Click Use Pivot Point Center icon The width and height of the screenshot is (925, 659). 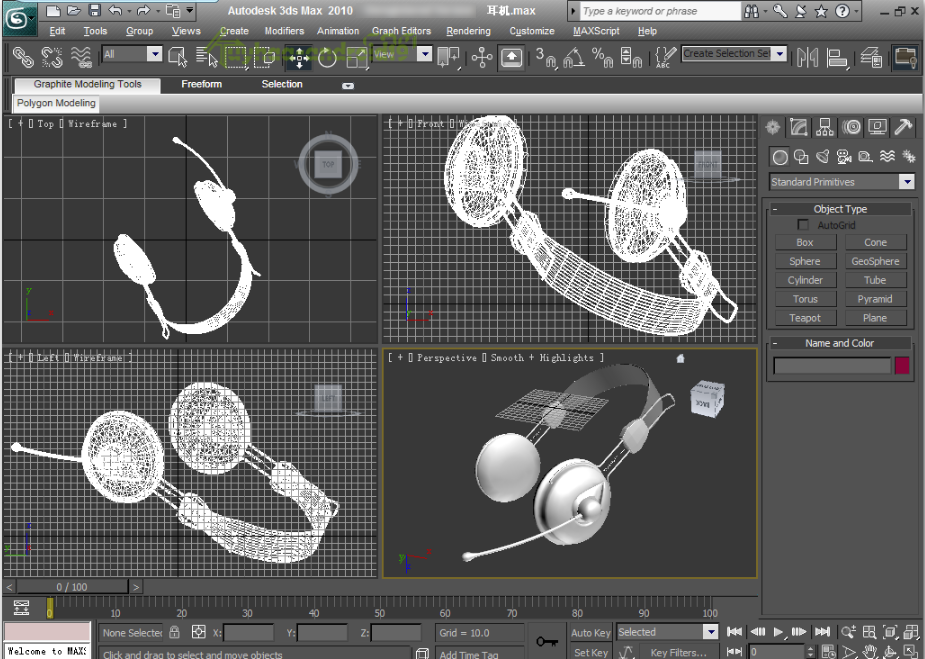coord(449,57)
